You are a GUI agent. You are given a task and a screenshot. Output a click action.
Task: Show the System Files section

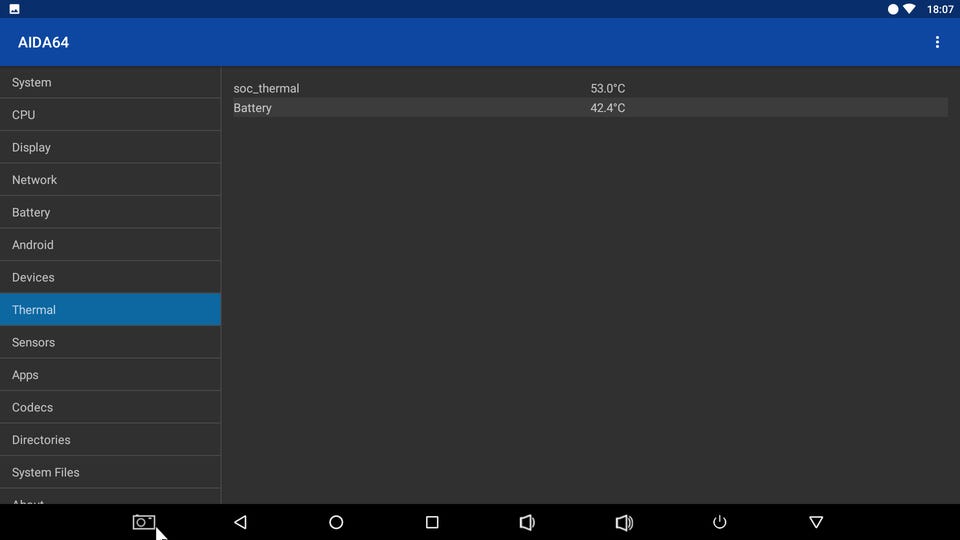(110, 471)
